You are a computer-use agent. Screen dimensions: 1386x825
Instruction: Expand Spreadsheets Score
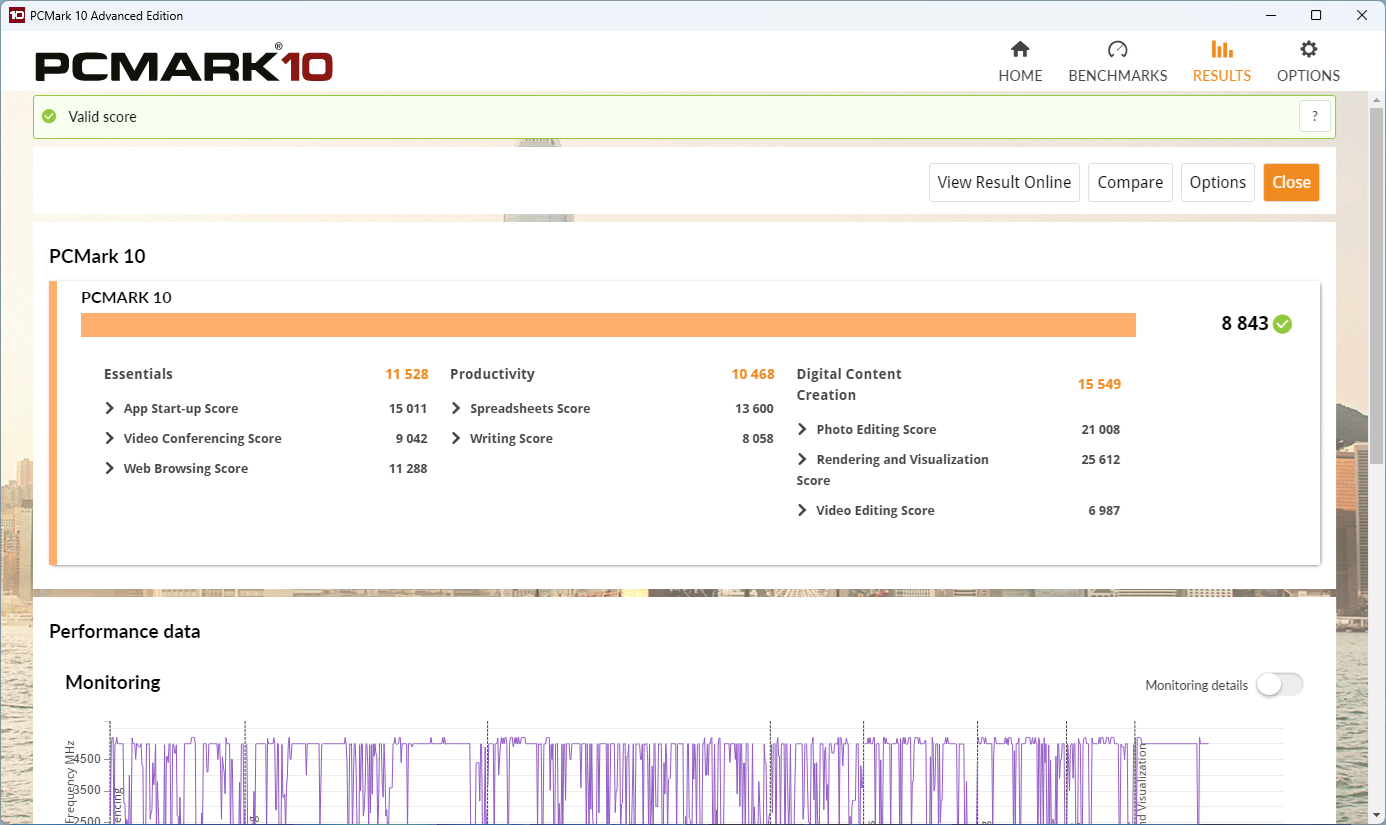coord(456,408)
